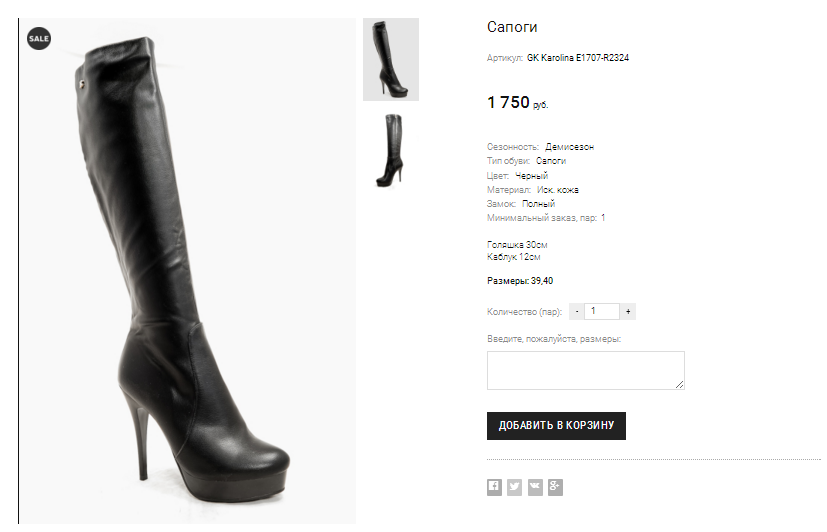Click the Сапоги product title
The height and width of the screenshot is (532, 827).
512,27
